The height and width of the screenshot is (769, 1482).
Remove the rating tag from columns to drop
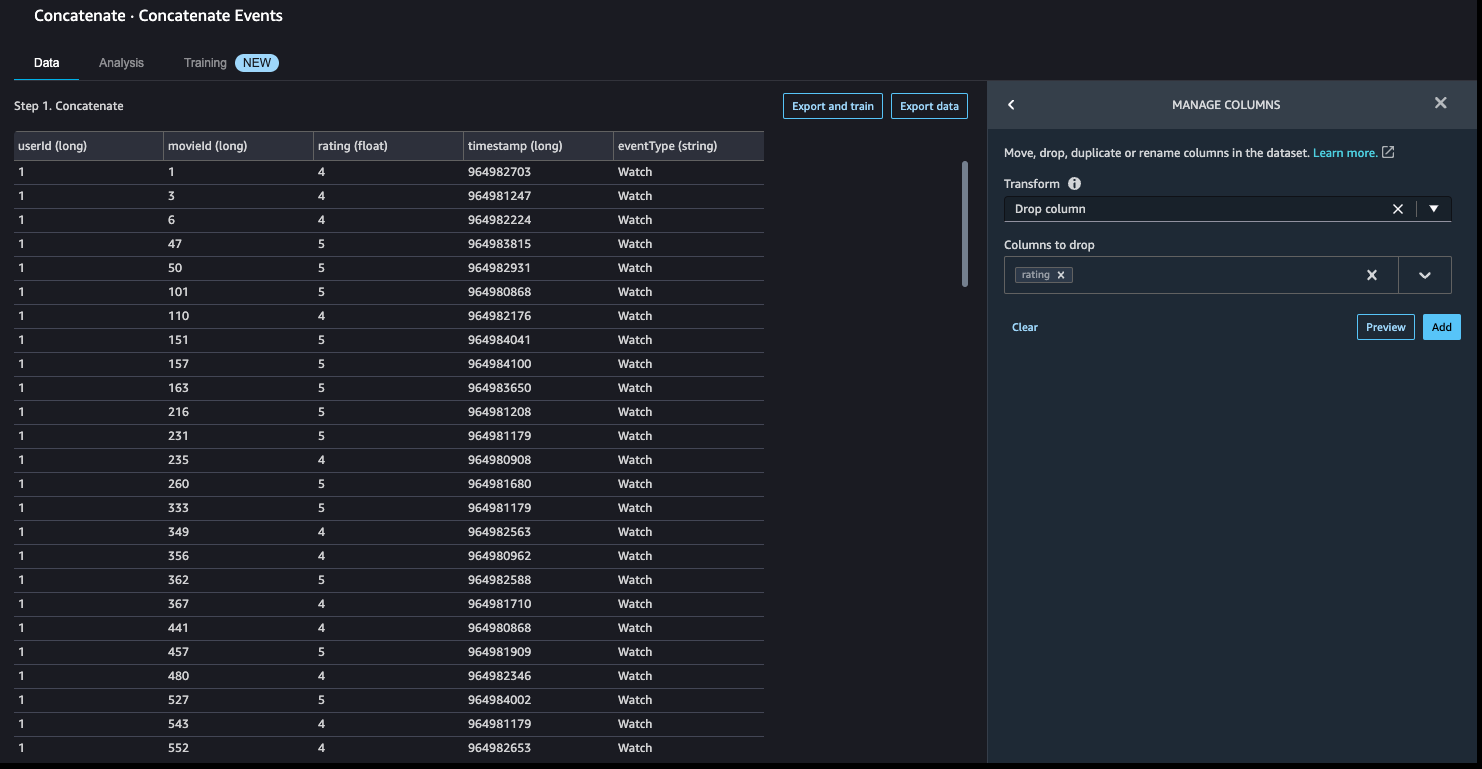coord(1061,275)
